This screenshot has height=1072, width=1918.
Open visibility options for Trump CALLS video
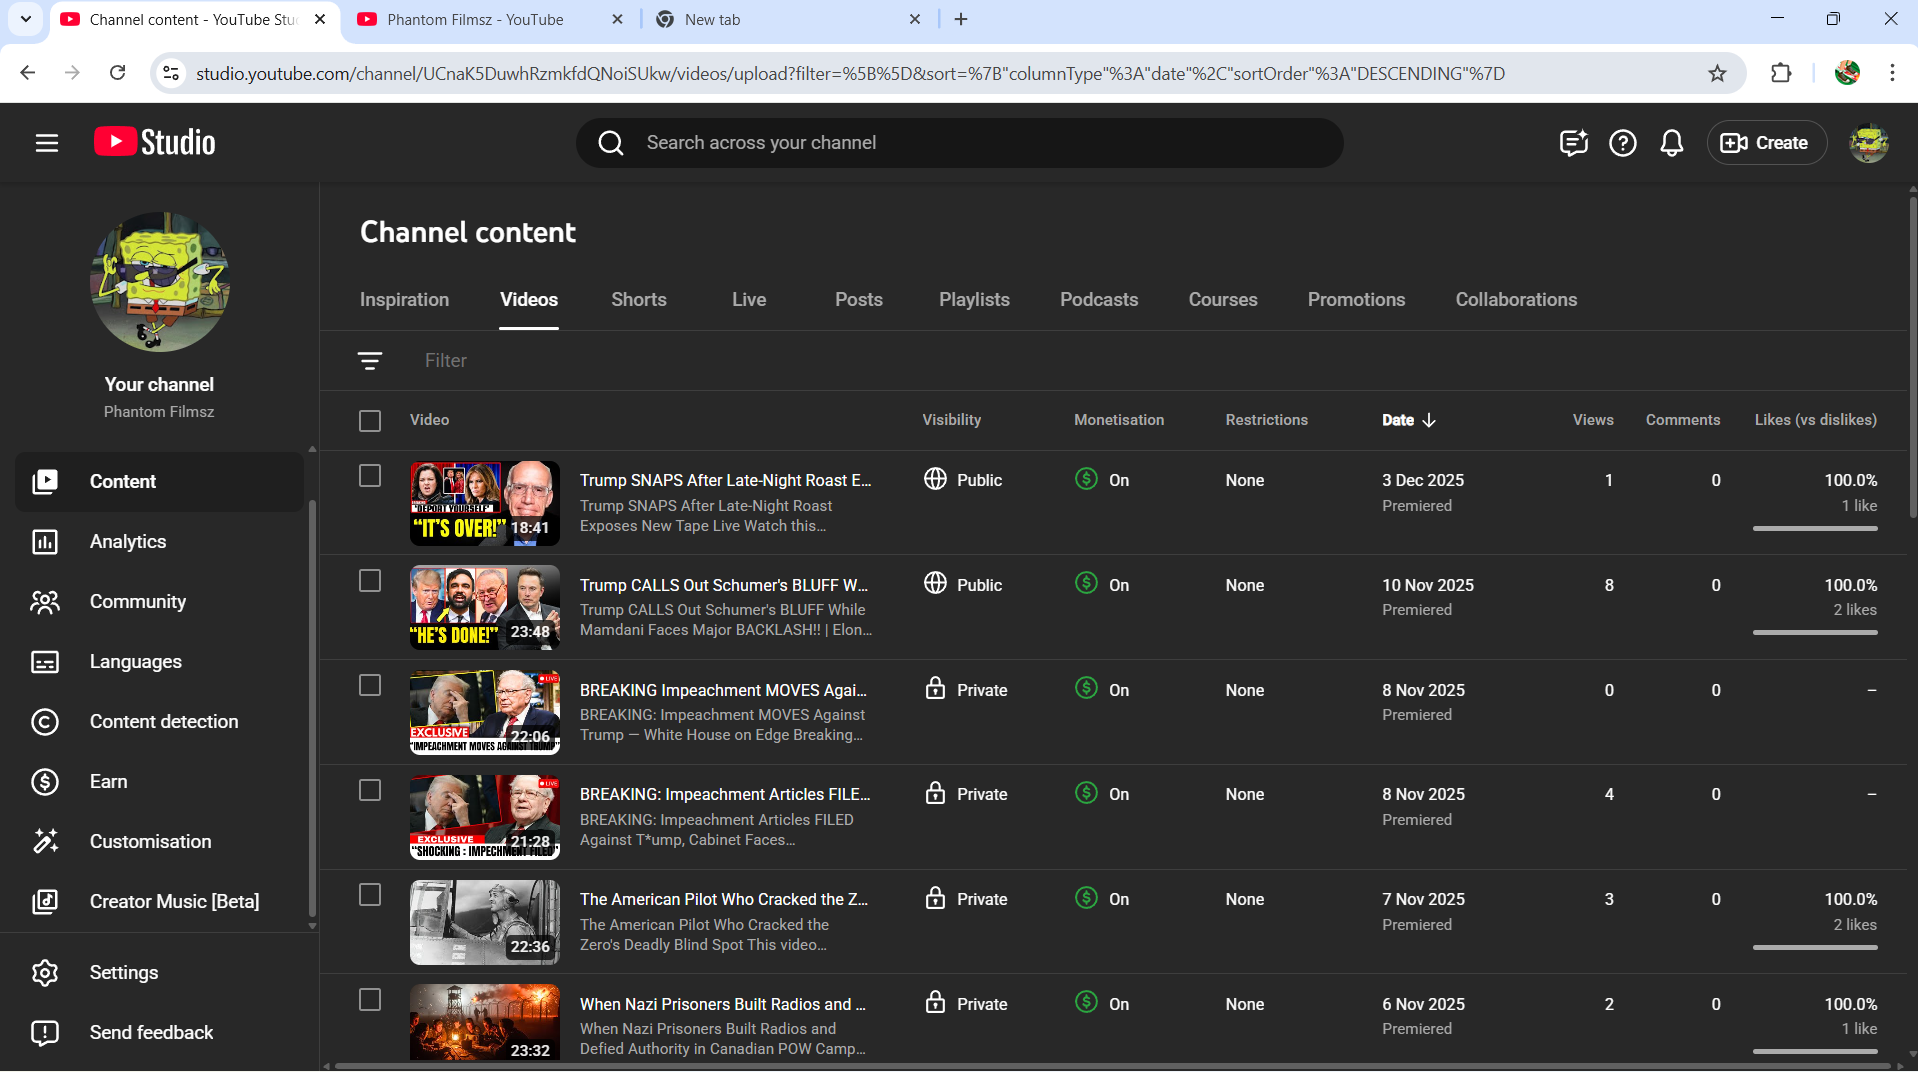click(964, 585)
